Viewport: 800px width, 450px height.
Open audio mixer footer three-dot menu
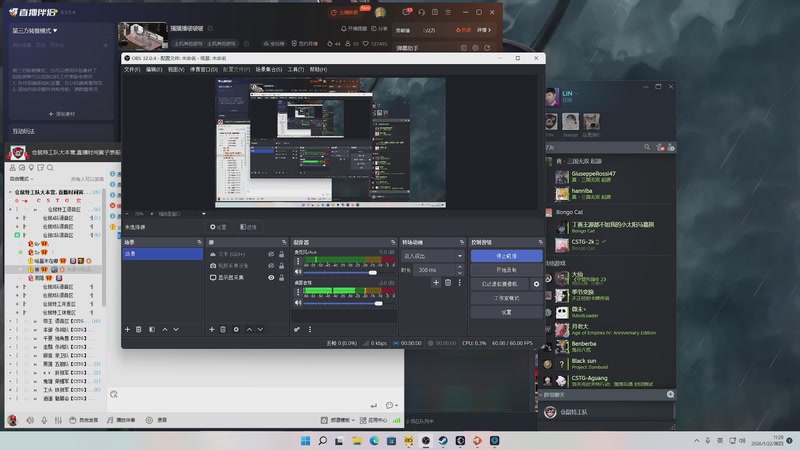(310, 330)
